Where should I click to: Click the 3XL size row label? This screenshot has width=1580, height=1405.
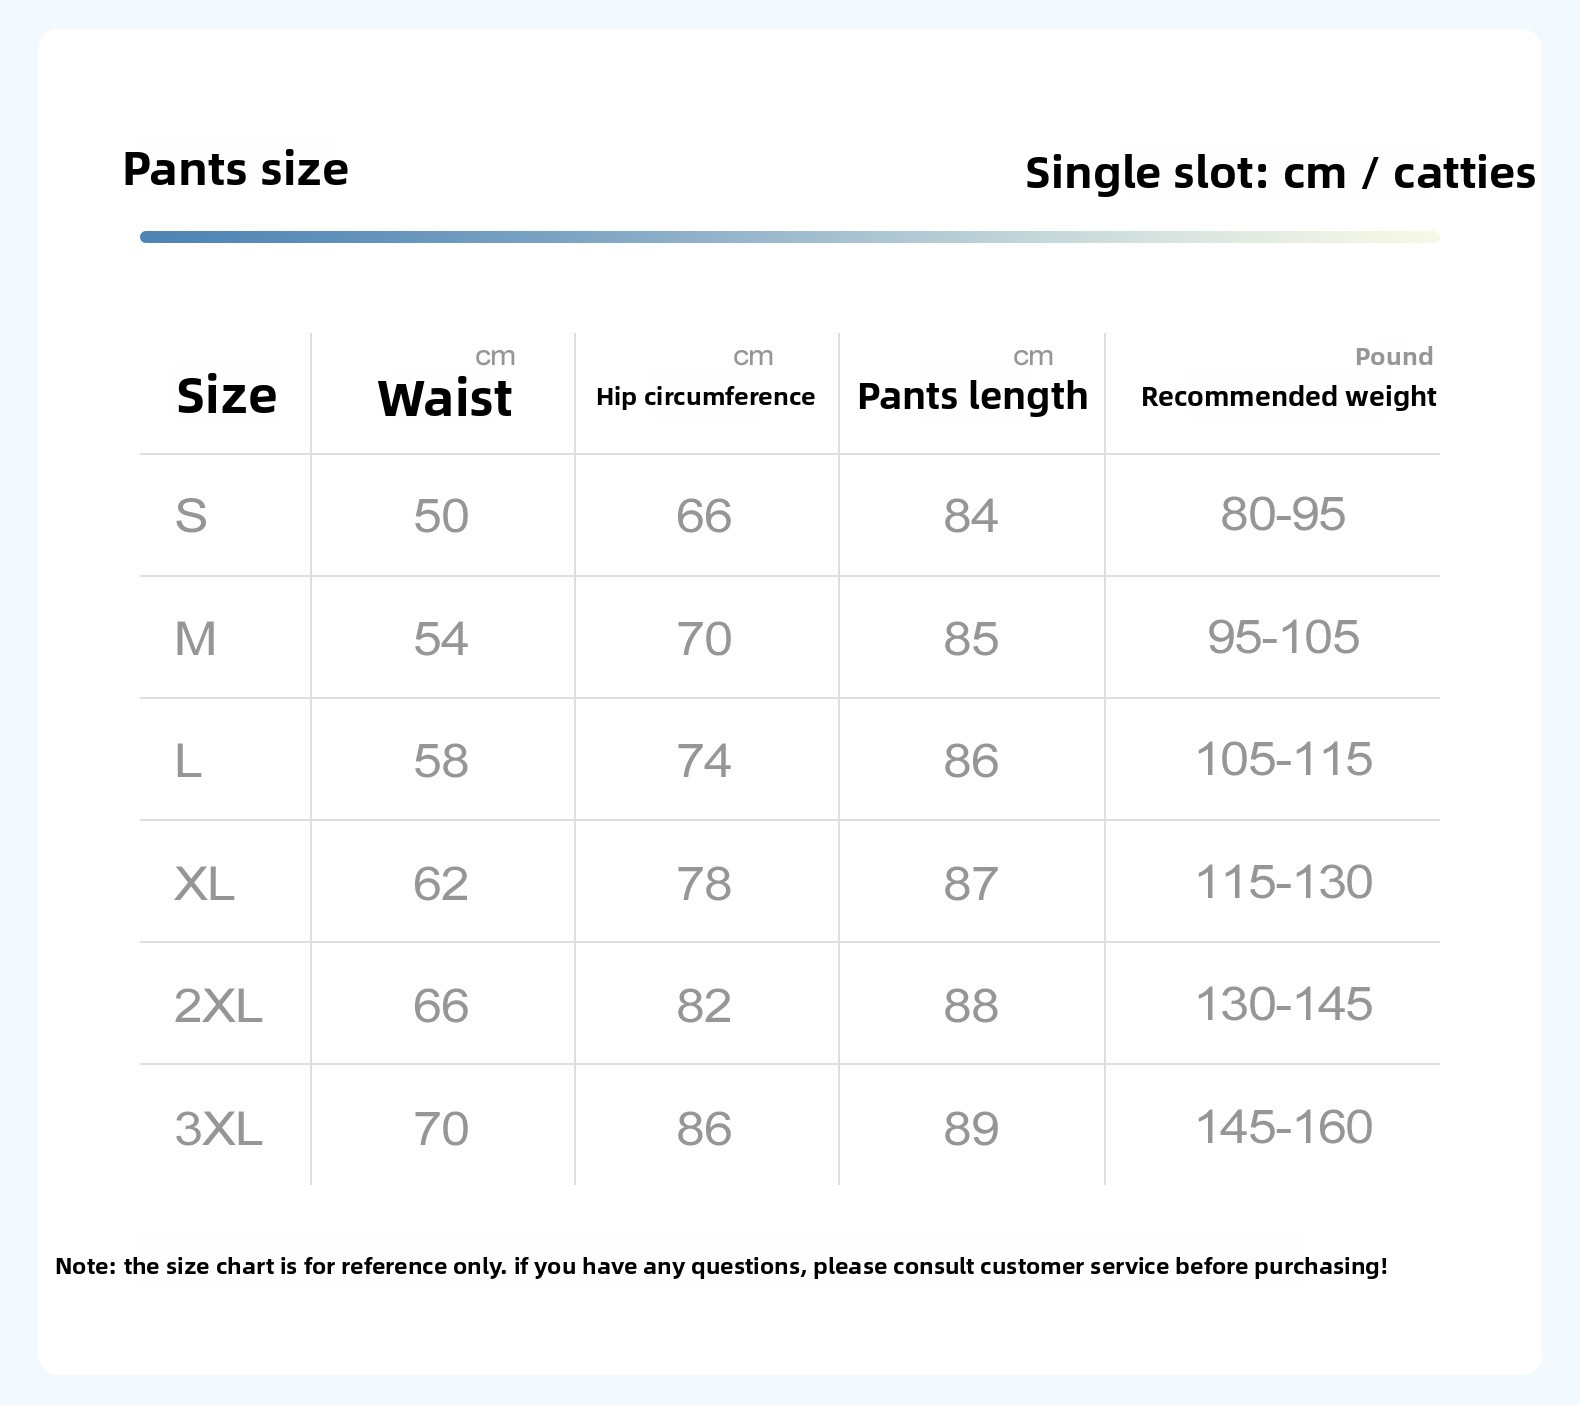(218, 1128)
